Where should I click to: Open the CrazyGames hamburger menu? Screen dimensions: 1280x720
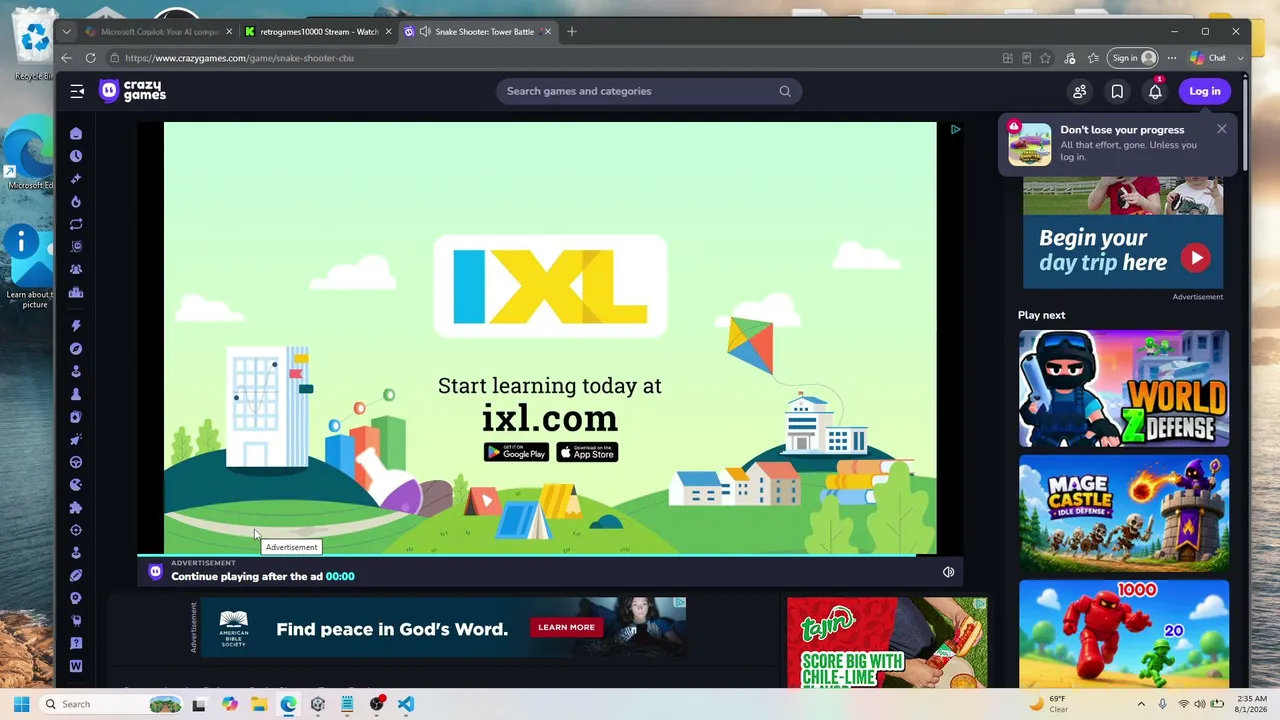tap(77, 91)
